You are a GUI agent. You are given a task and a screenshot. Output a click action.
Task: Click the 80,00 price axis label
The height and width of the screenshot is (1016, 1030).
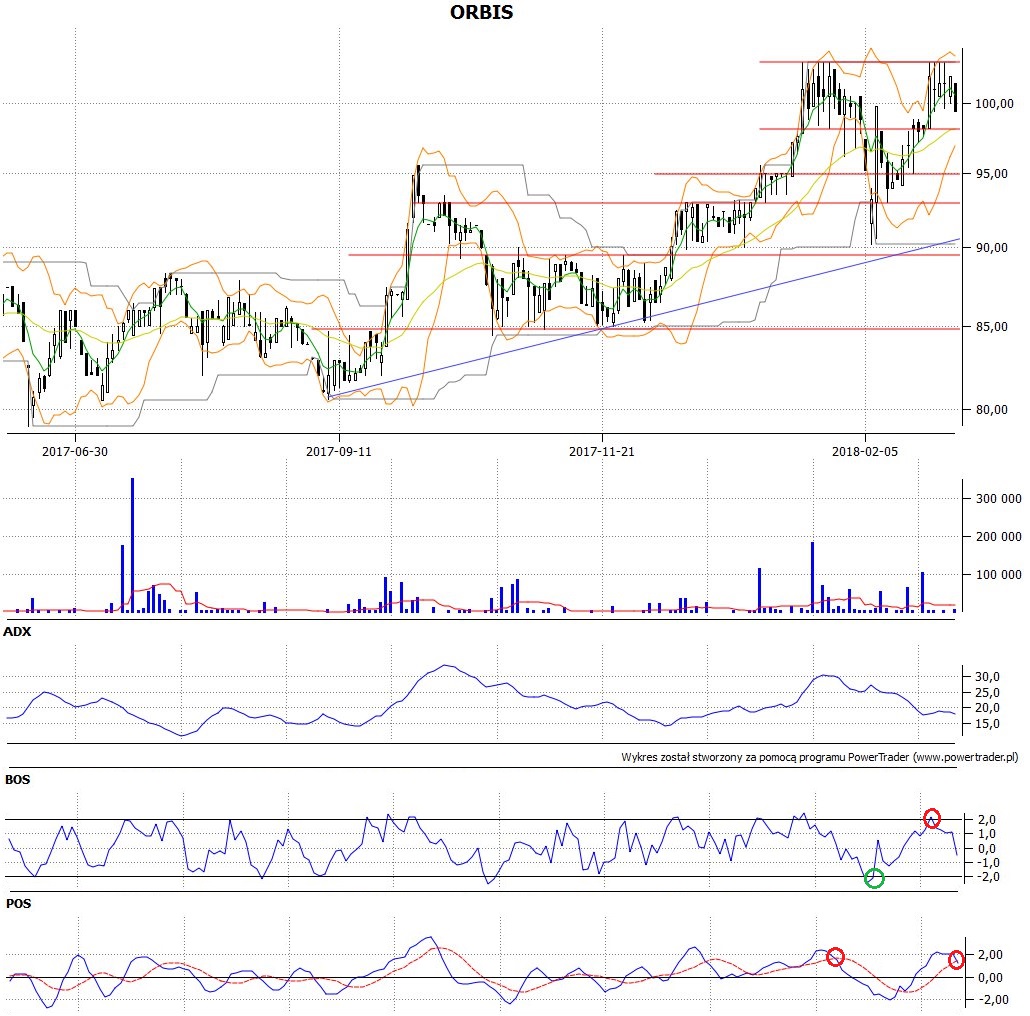pos(991,409)
